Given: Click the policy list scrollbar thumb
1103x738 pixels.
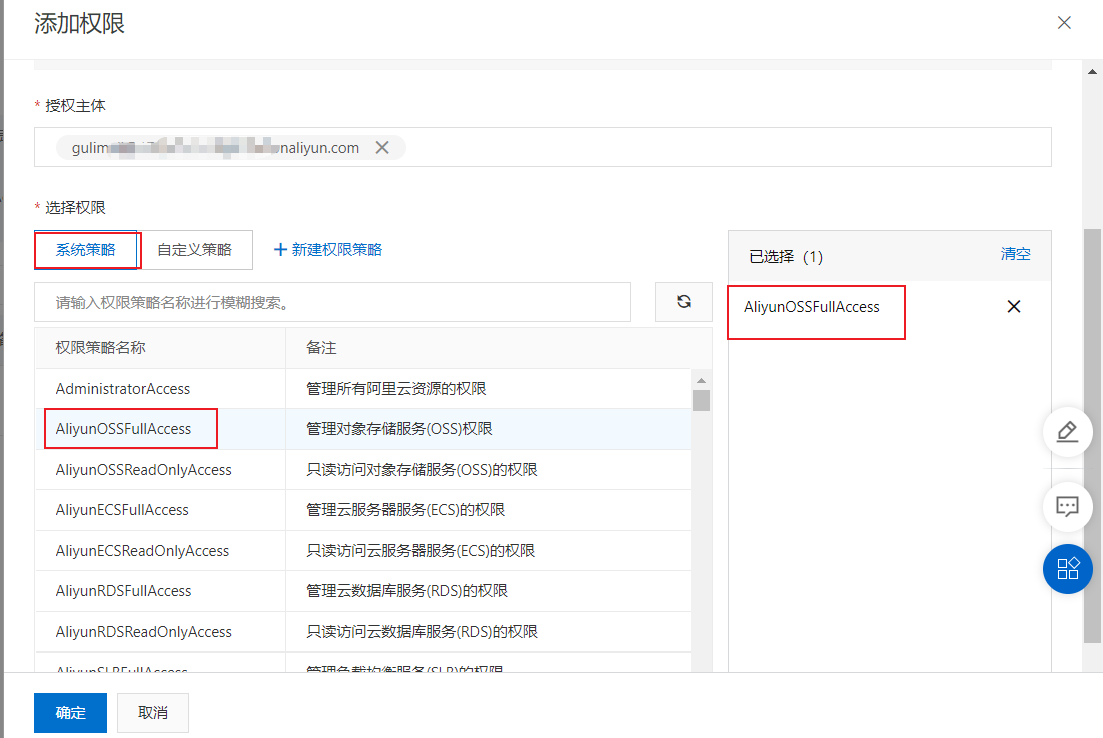Looking at the screenshot, I should [x=701, y=400].
